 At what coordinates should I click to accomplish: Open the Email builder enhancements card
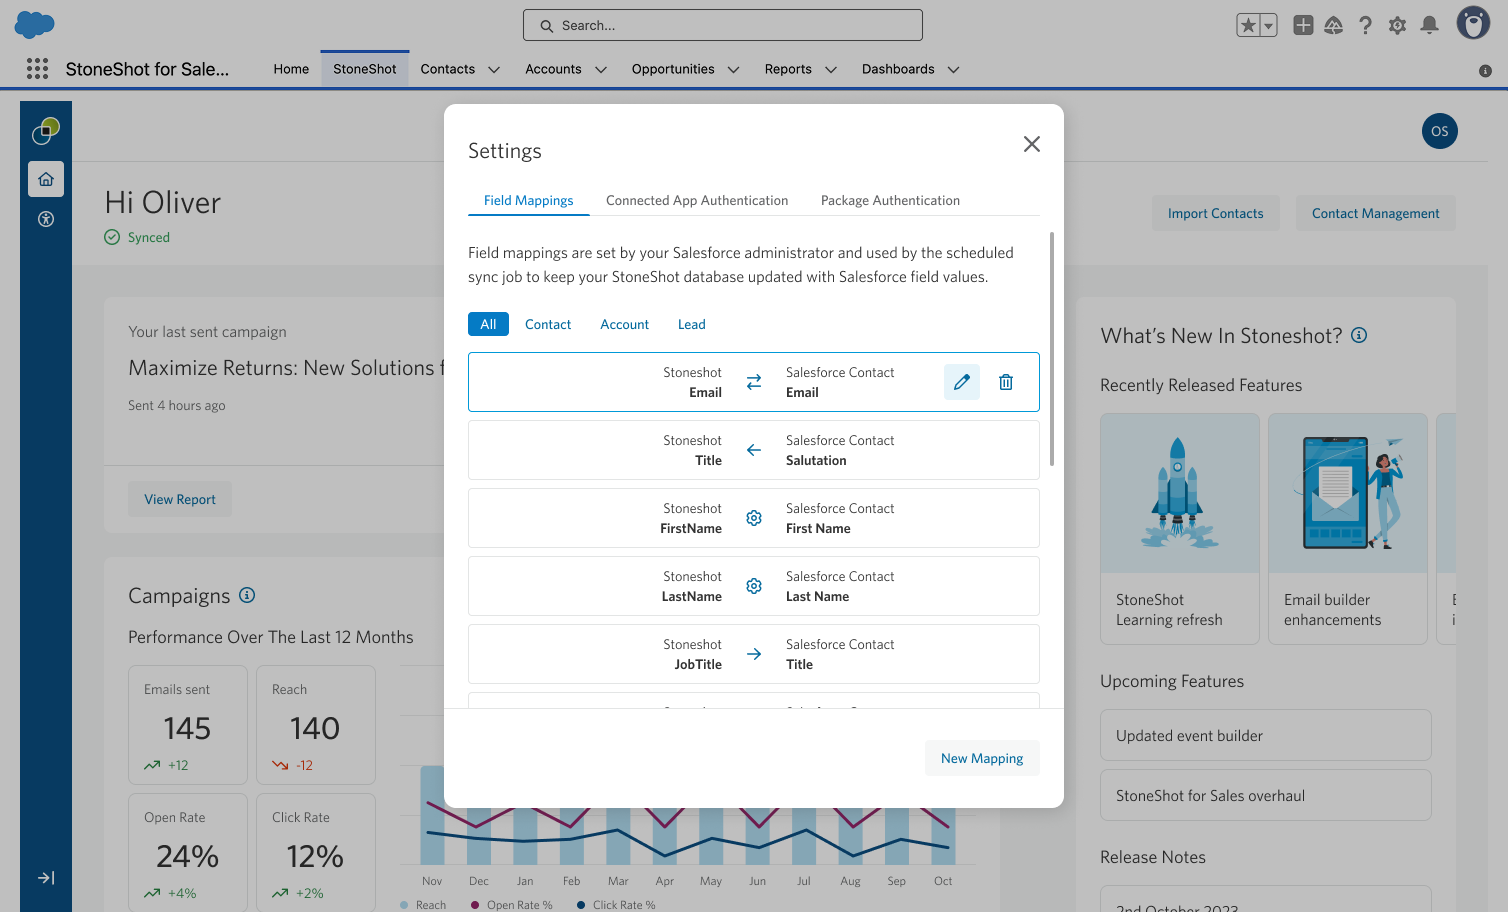(x=1348, y=529)
